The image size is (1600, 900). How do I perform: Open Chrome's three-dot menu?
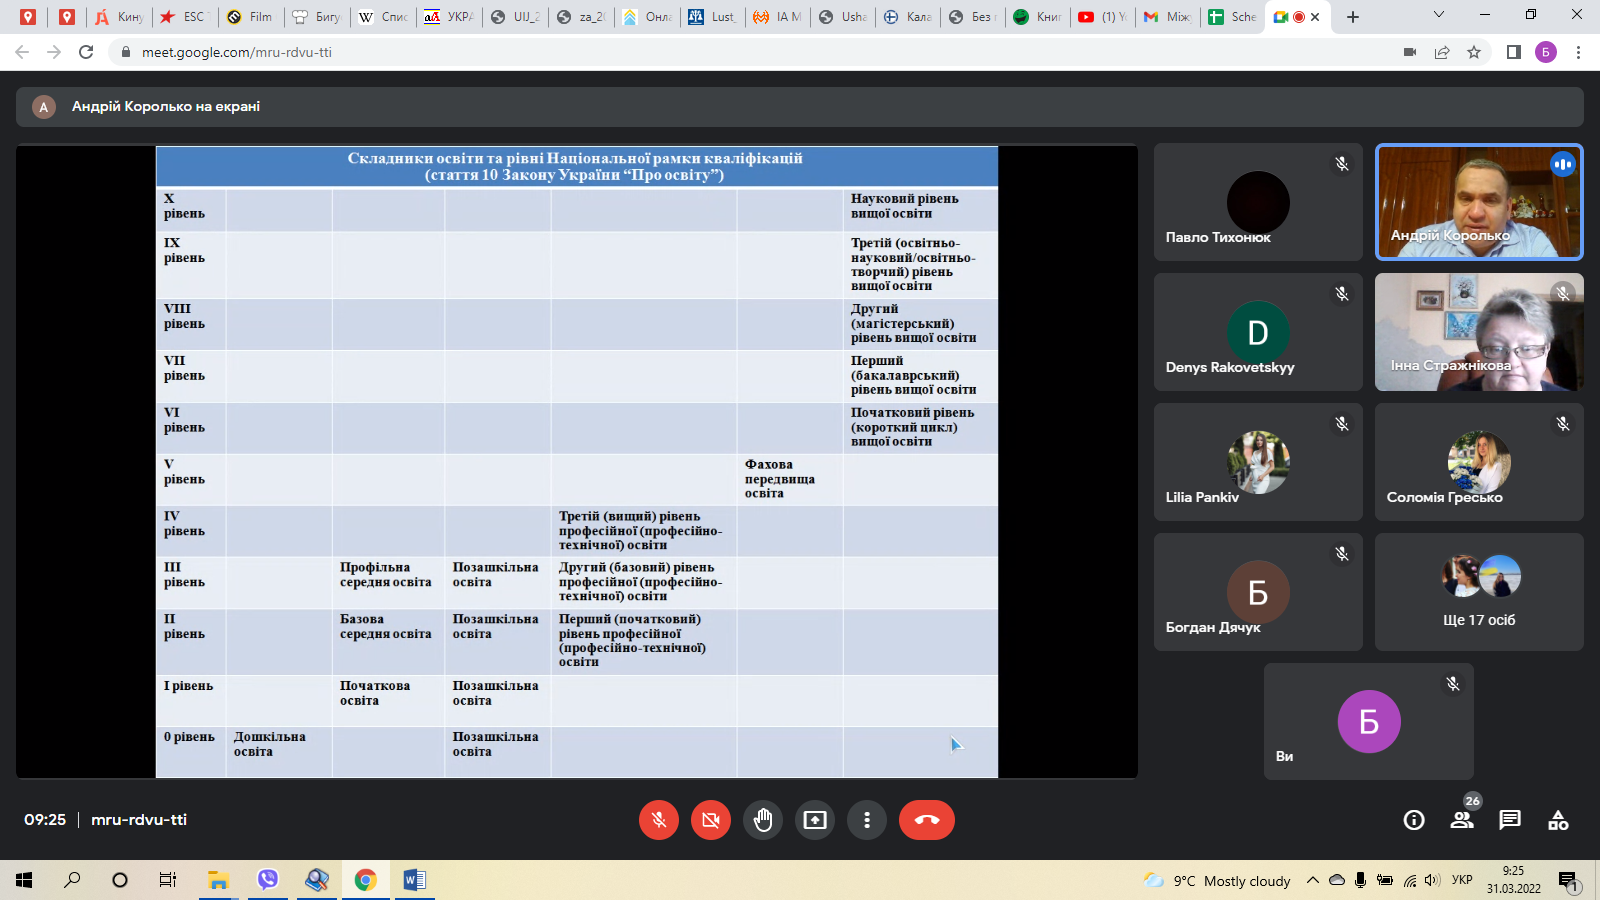coord(1578,52)
